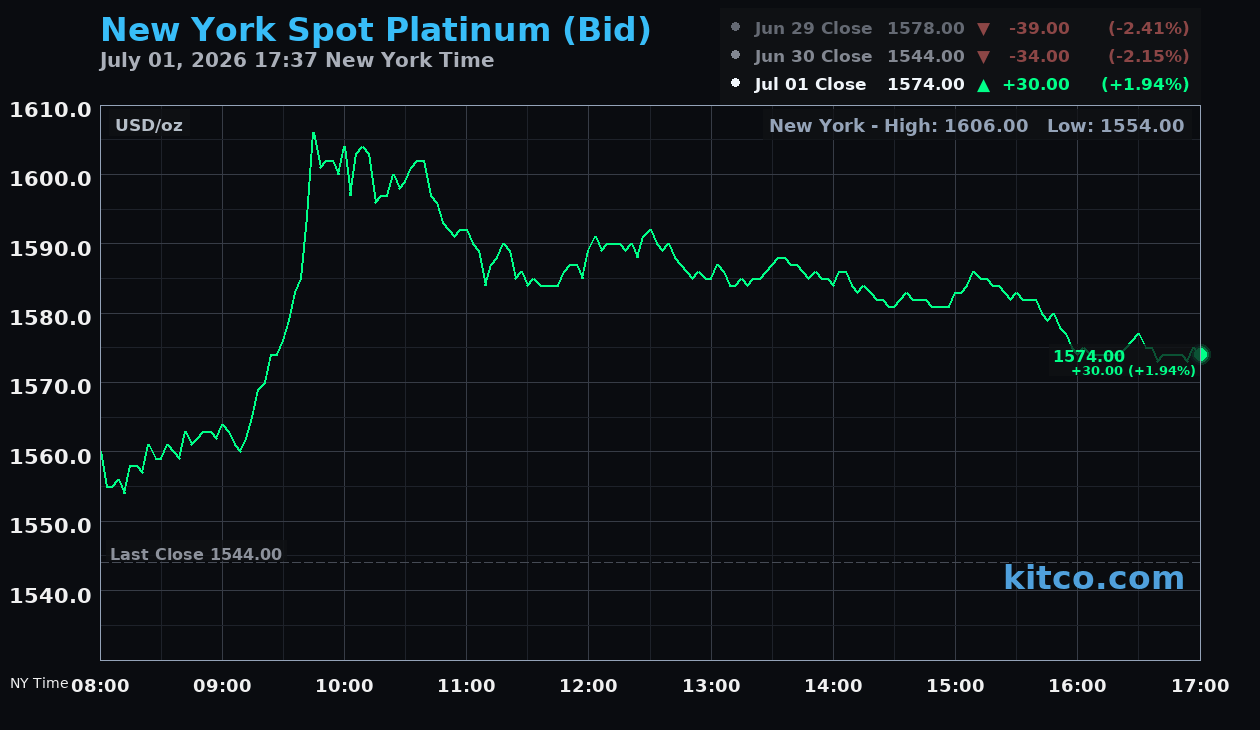1260x730 pixels.
Task: Click the July 01, 2026 17:37 timestamp
Action: point(297,60)
